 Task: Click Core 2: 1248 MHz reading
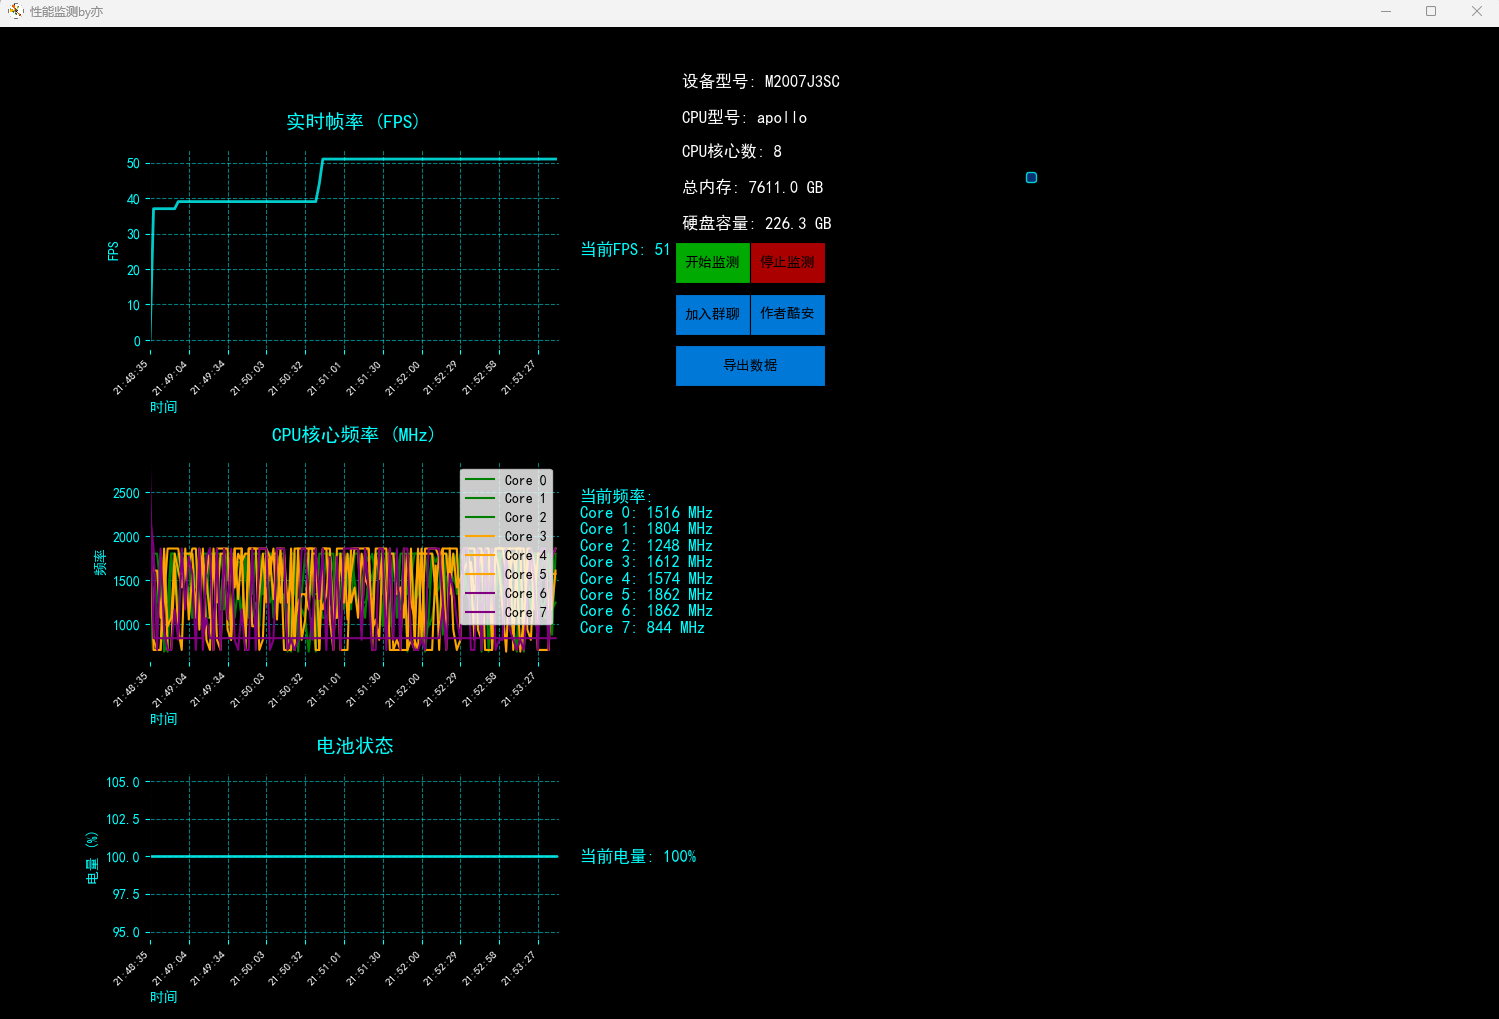pyautogui.click(x=646, y=546)
